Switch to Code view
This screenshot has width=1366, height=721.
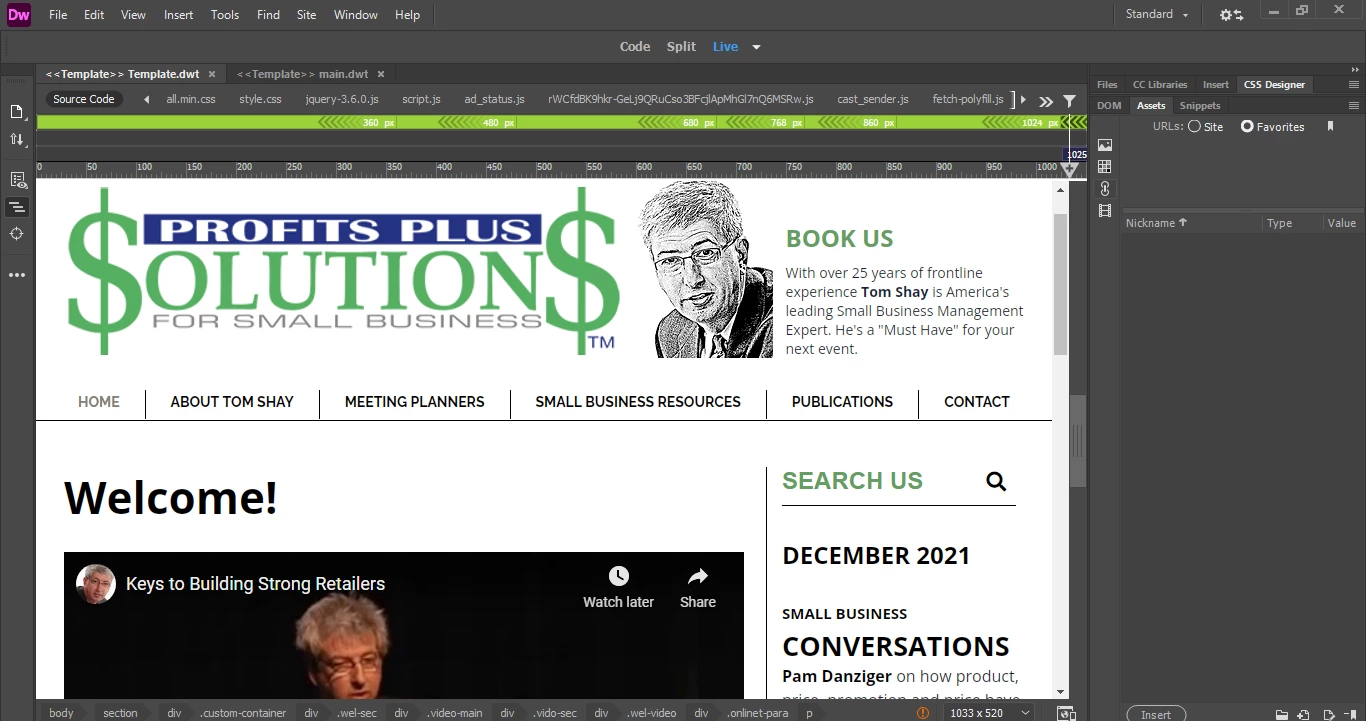635,47
